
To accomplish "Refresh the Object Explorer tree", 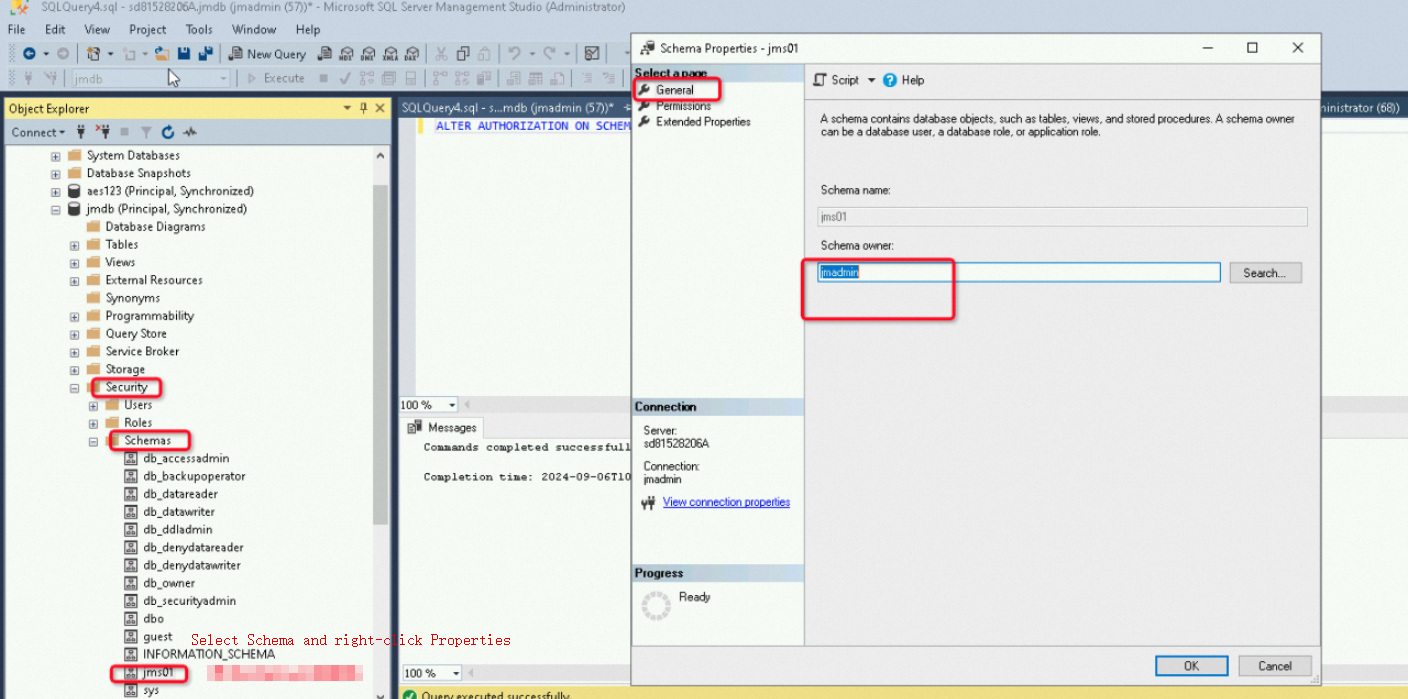I will click(x=168, y=132).
